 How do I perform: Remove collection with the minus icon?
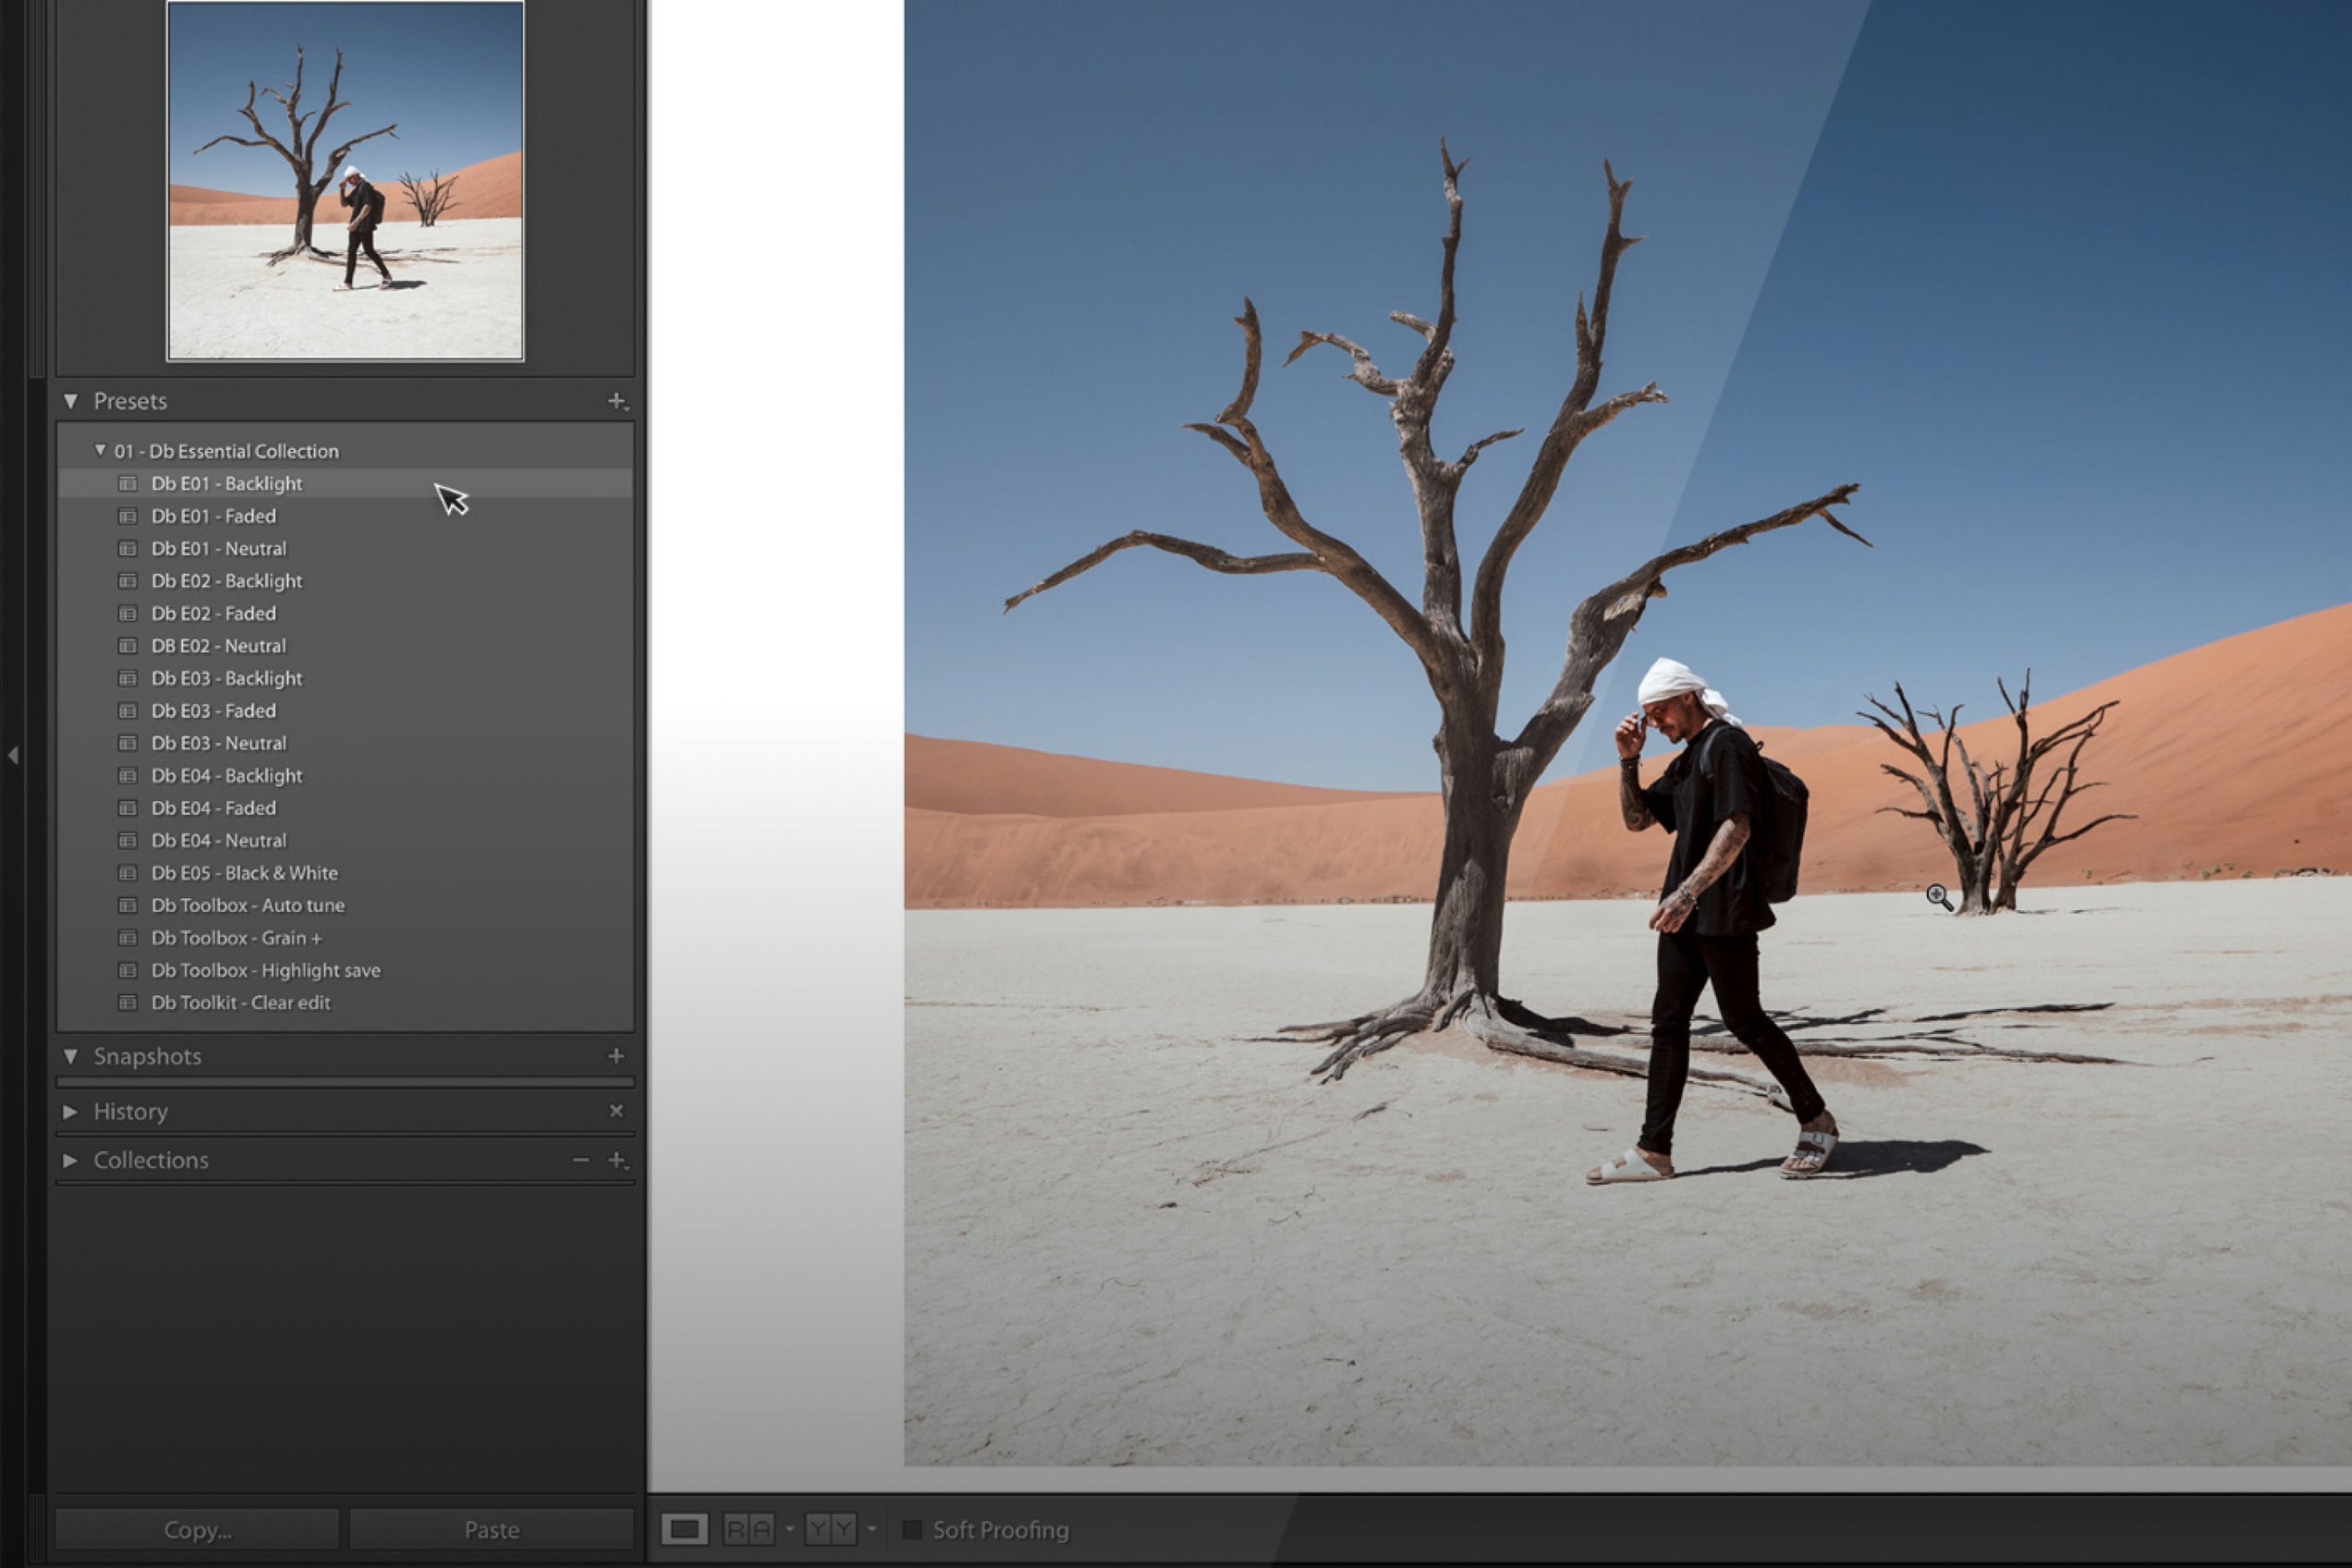pyautogui.click(x=580, y=1160)
